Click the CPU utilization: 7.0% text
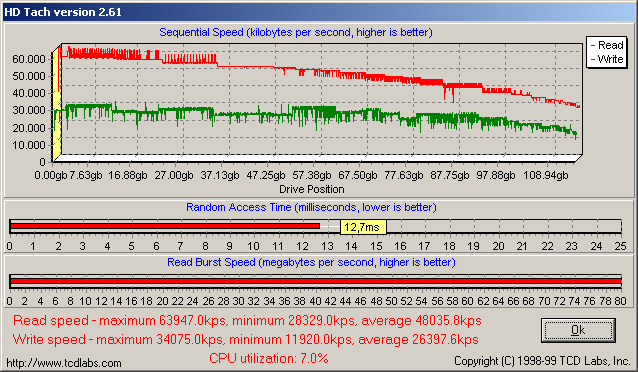Screen dimensions: 638x372 coord(269,358)
